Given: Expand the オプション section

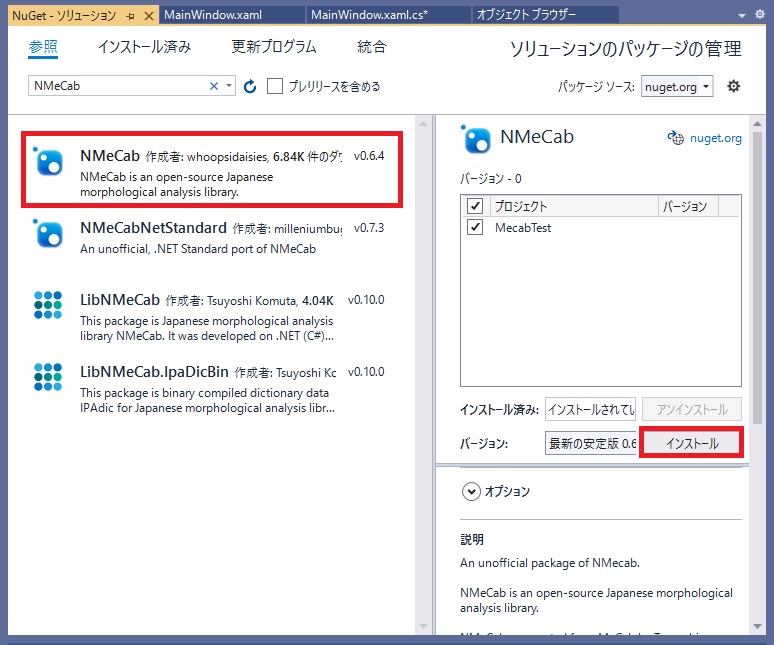Looking at the screenshot, I should pyautogui.click(x=471, y=492).
